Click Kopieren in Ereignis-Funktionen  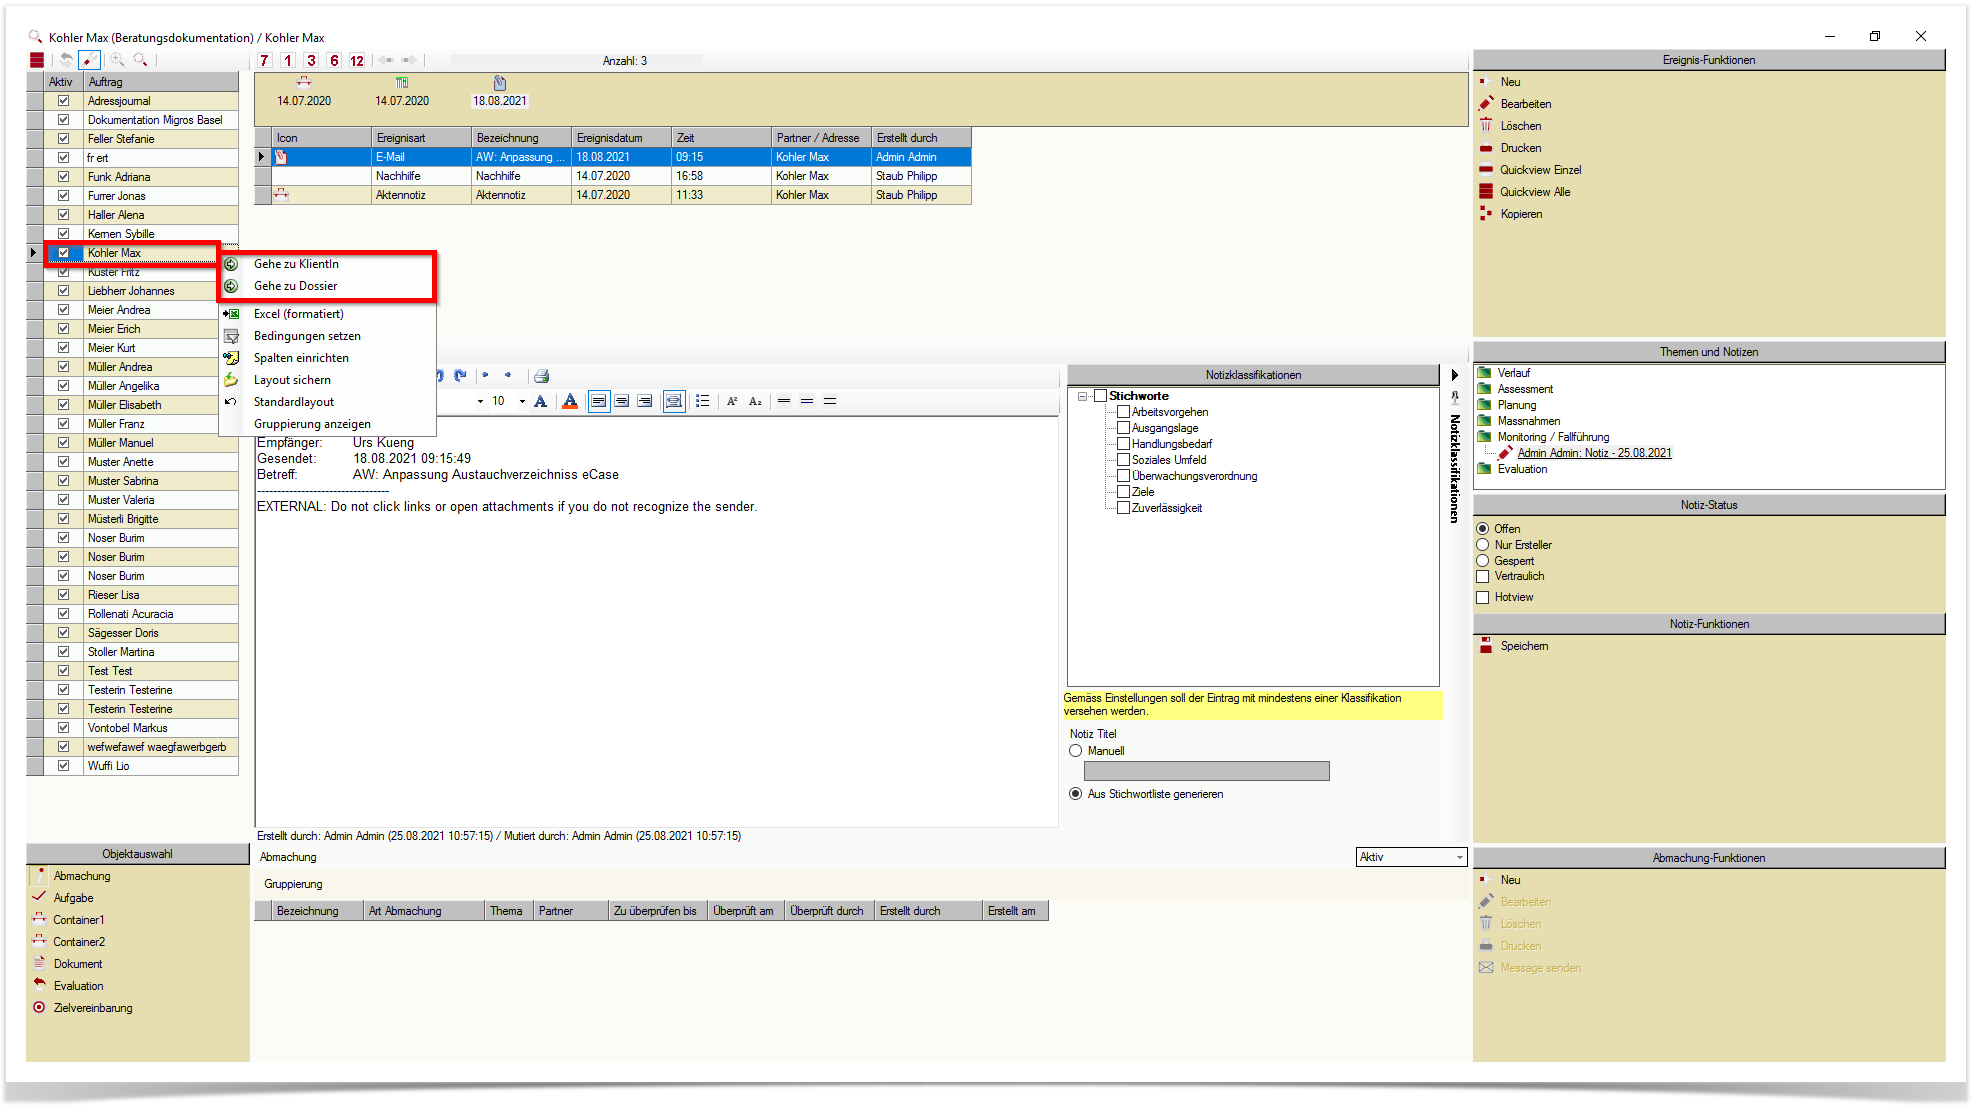[1521, 214]
